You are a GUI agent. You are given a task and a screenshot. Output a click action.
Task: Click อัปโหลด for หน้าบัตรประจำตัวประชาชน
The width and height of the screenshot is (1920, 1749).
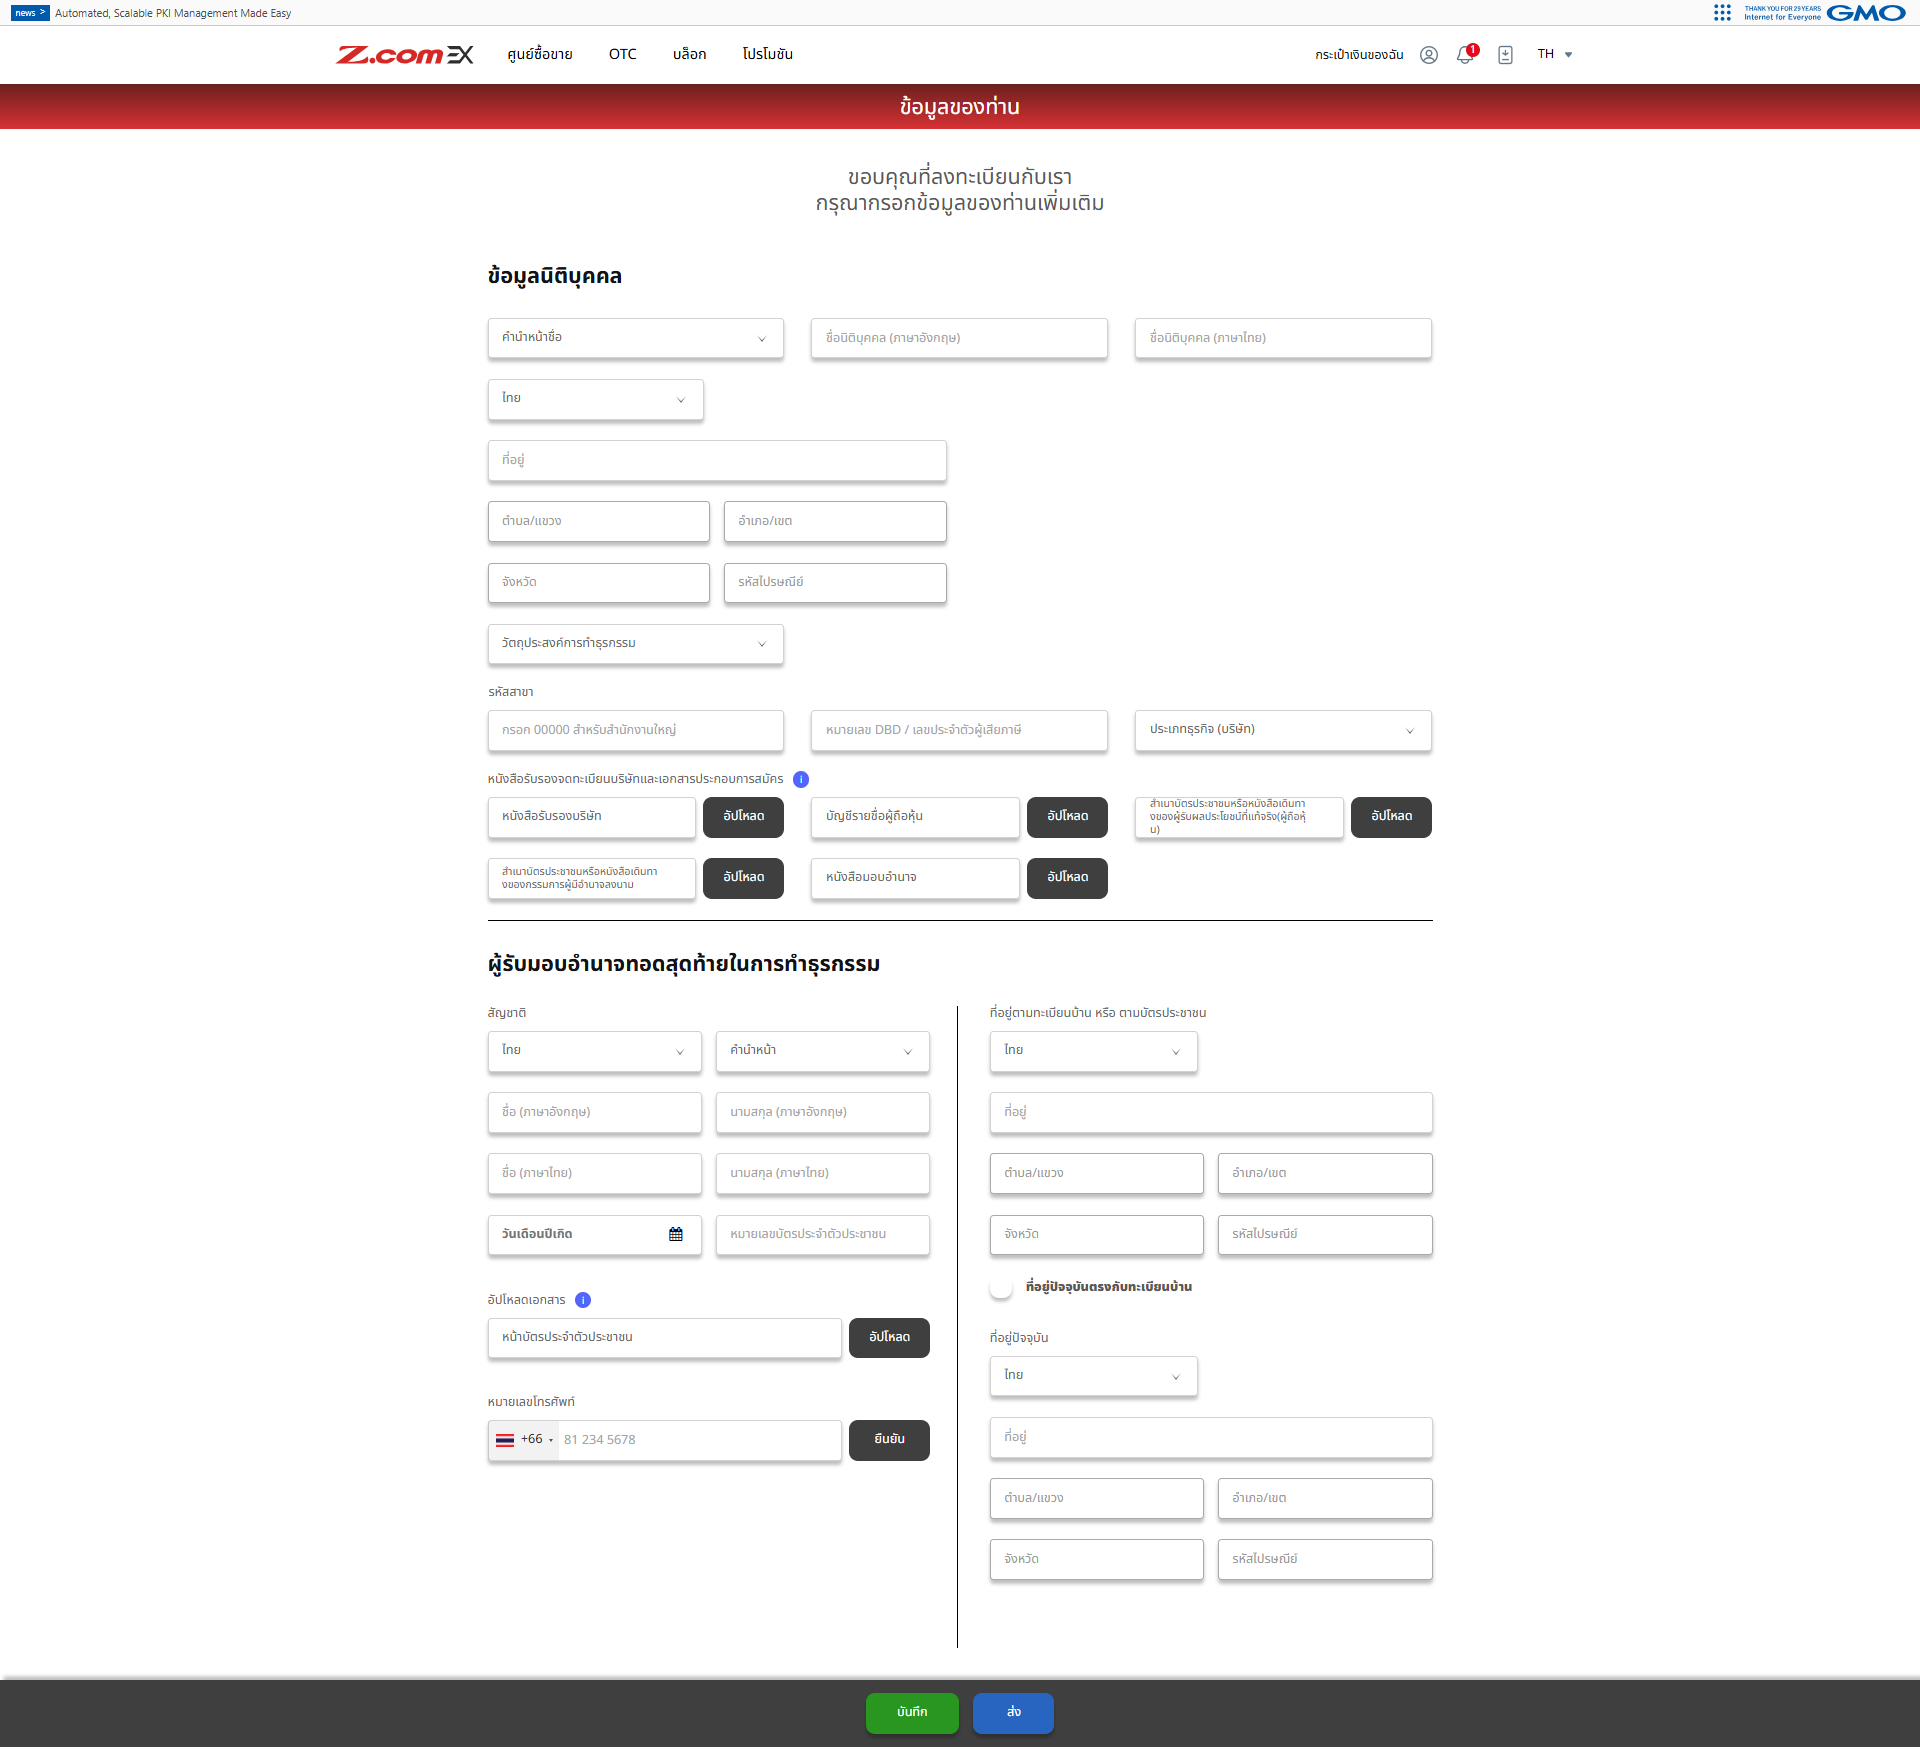click(x=889, y=1338)
